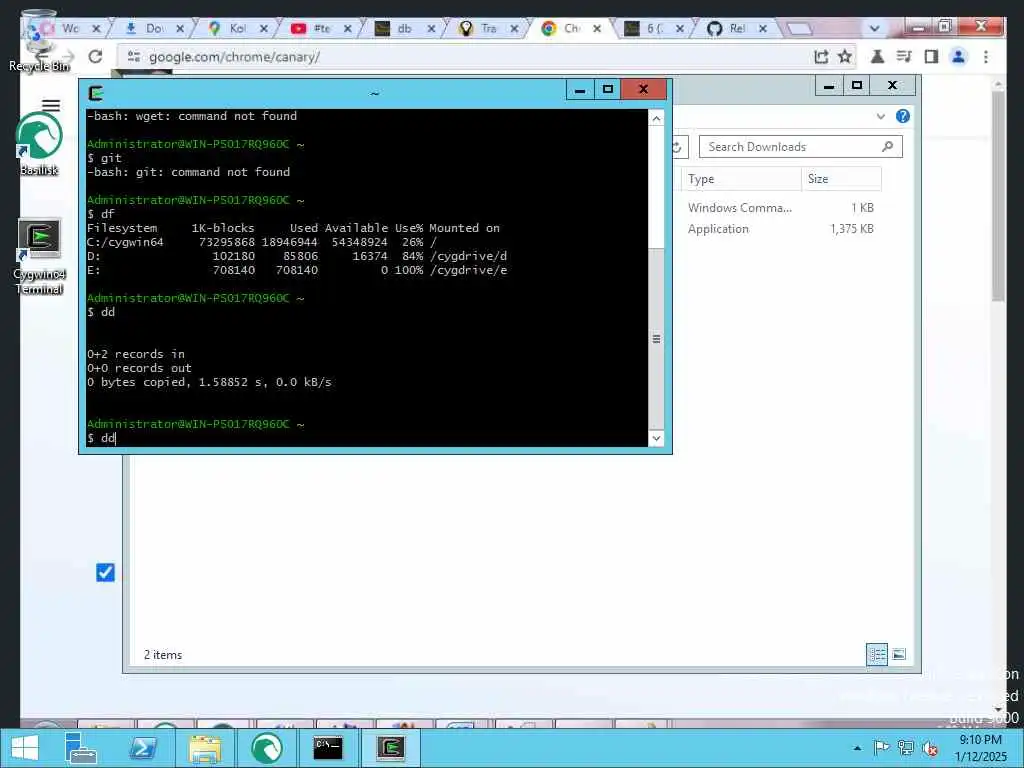Click the search magnifier in Search Downloads
1024x768 pixels.
pyautogui.click(x=887, y=147)
